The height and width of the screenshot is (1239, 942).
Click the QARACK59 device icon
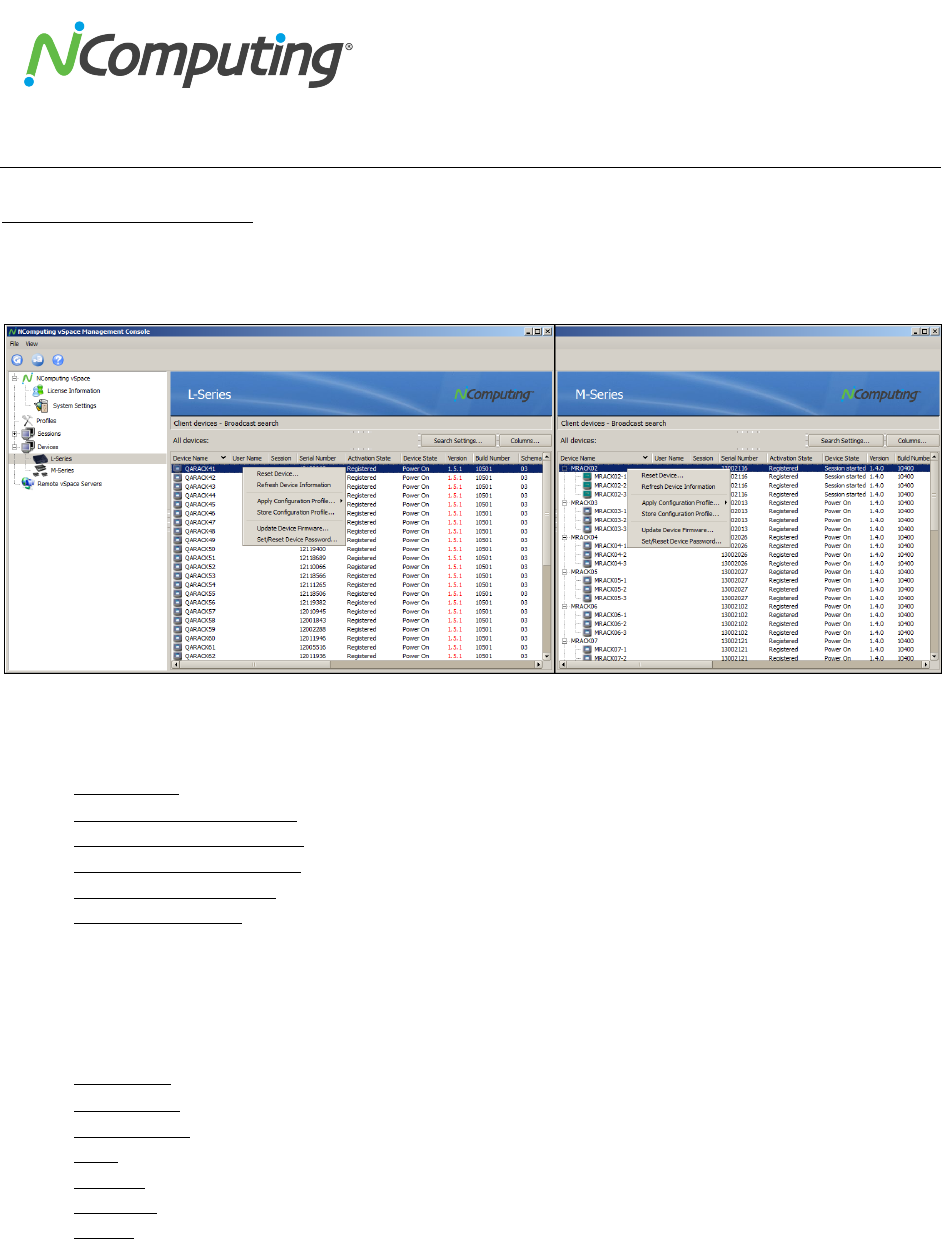pyautogui.click(x=178, y=629)
